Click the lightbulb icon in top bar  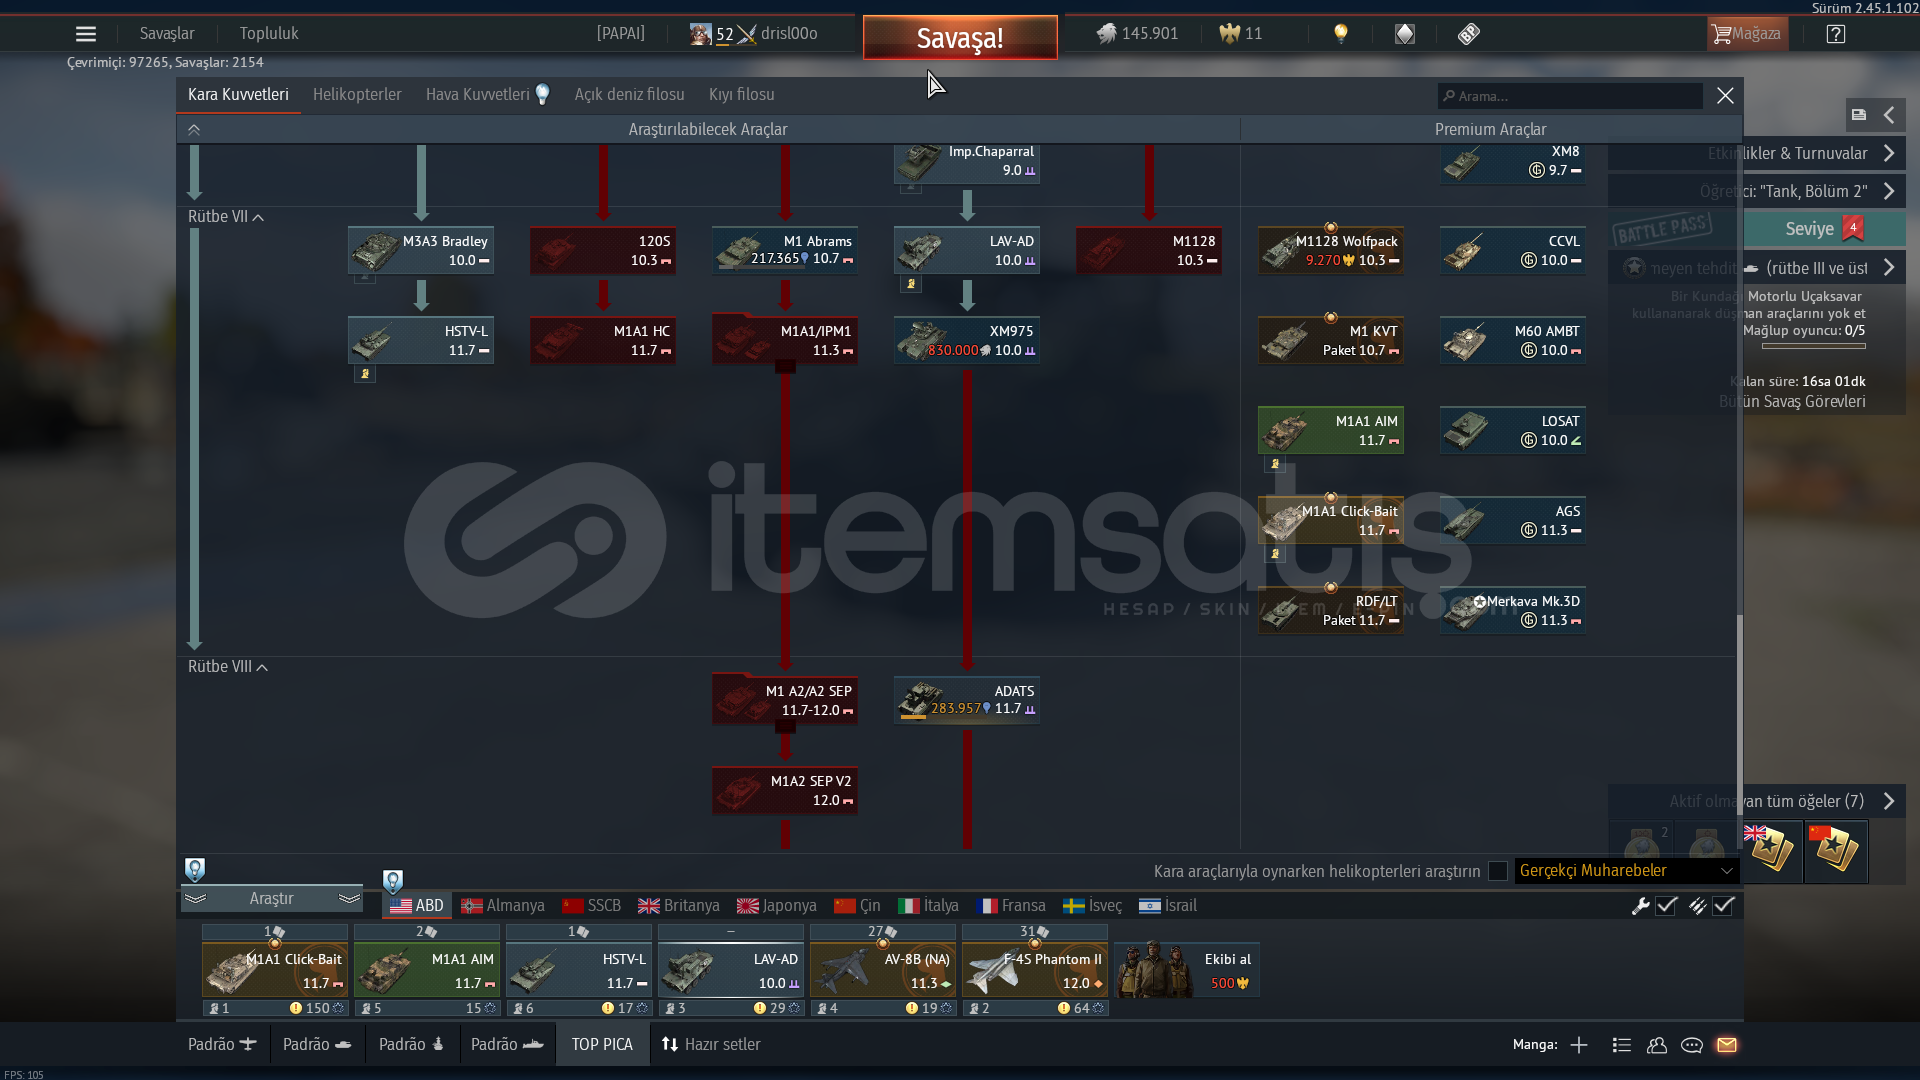[x=1341, y=34]
